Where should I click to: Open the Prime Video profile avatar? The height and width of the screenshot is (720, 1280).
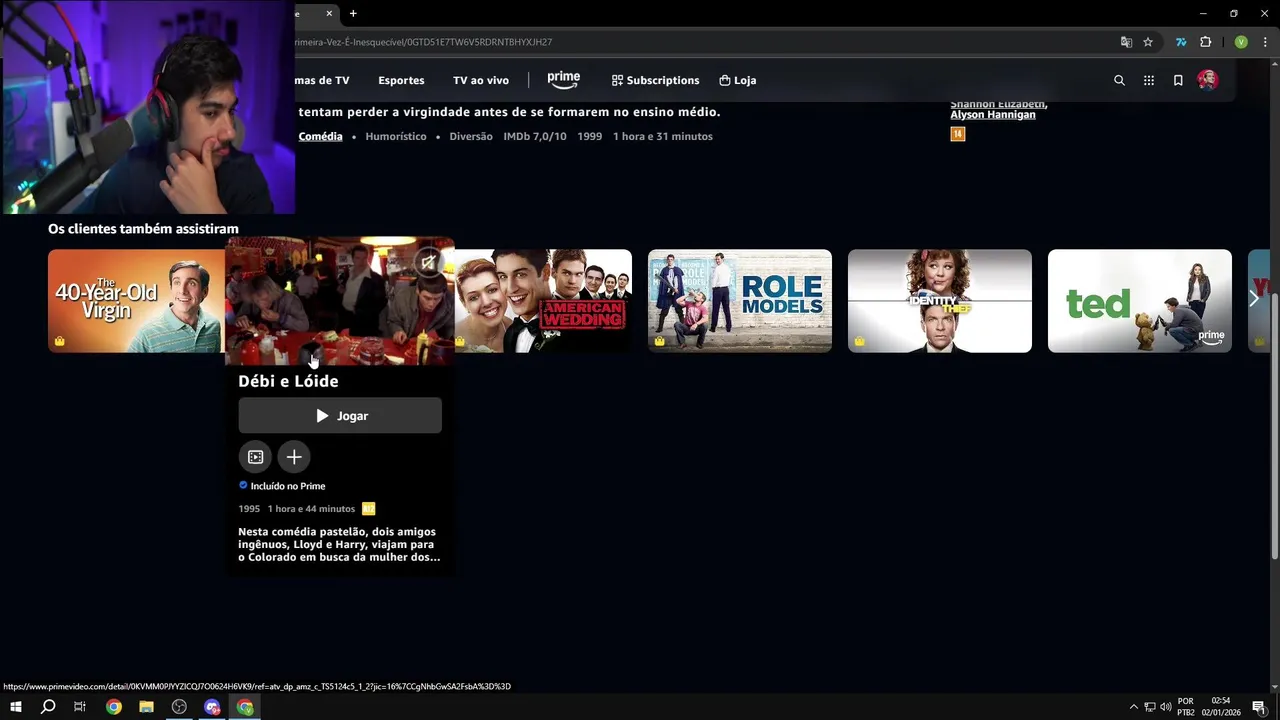pyautogui.click(x=1208, y=80)
